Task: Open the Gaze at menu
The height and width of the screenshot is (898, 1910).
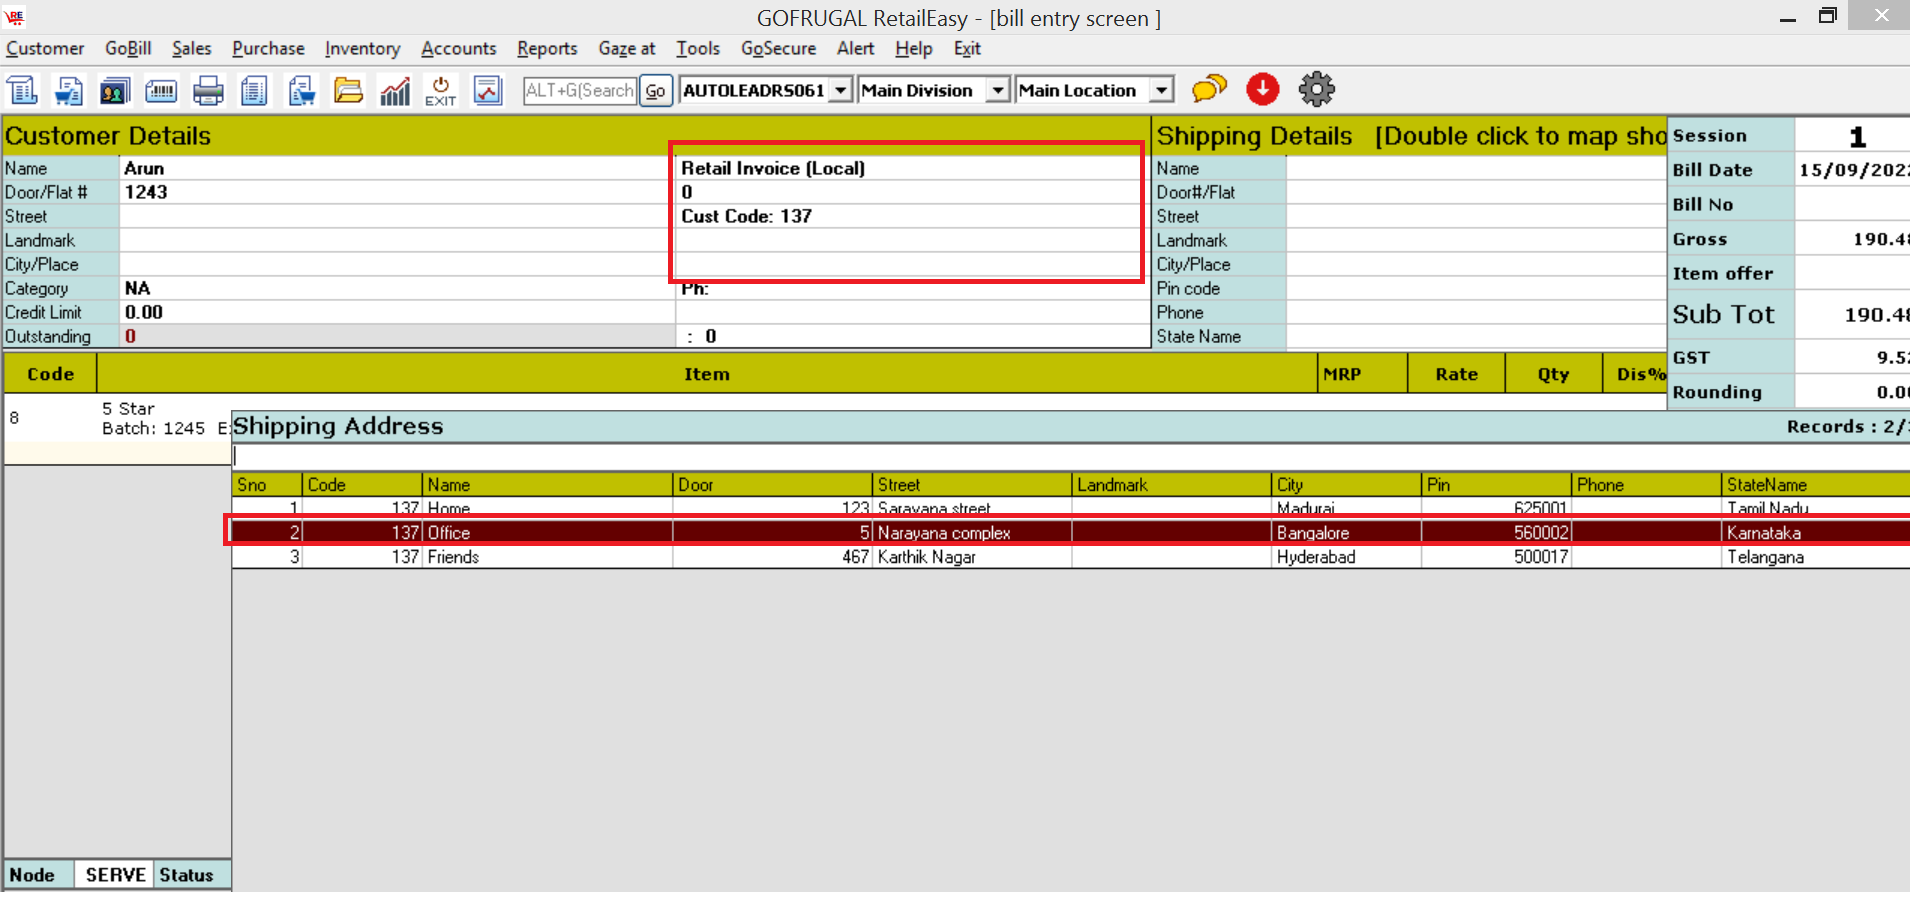Action: tap(627, 48)
